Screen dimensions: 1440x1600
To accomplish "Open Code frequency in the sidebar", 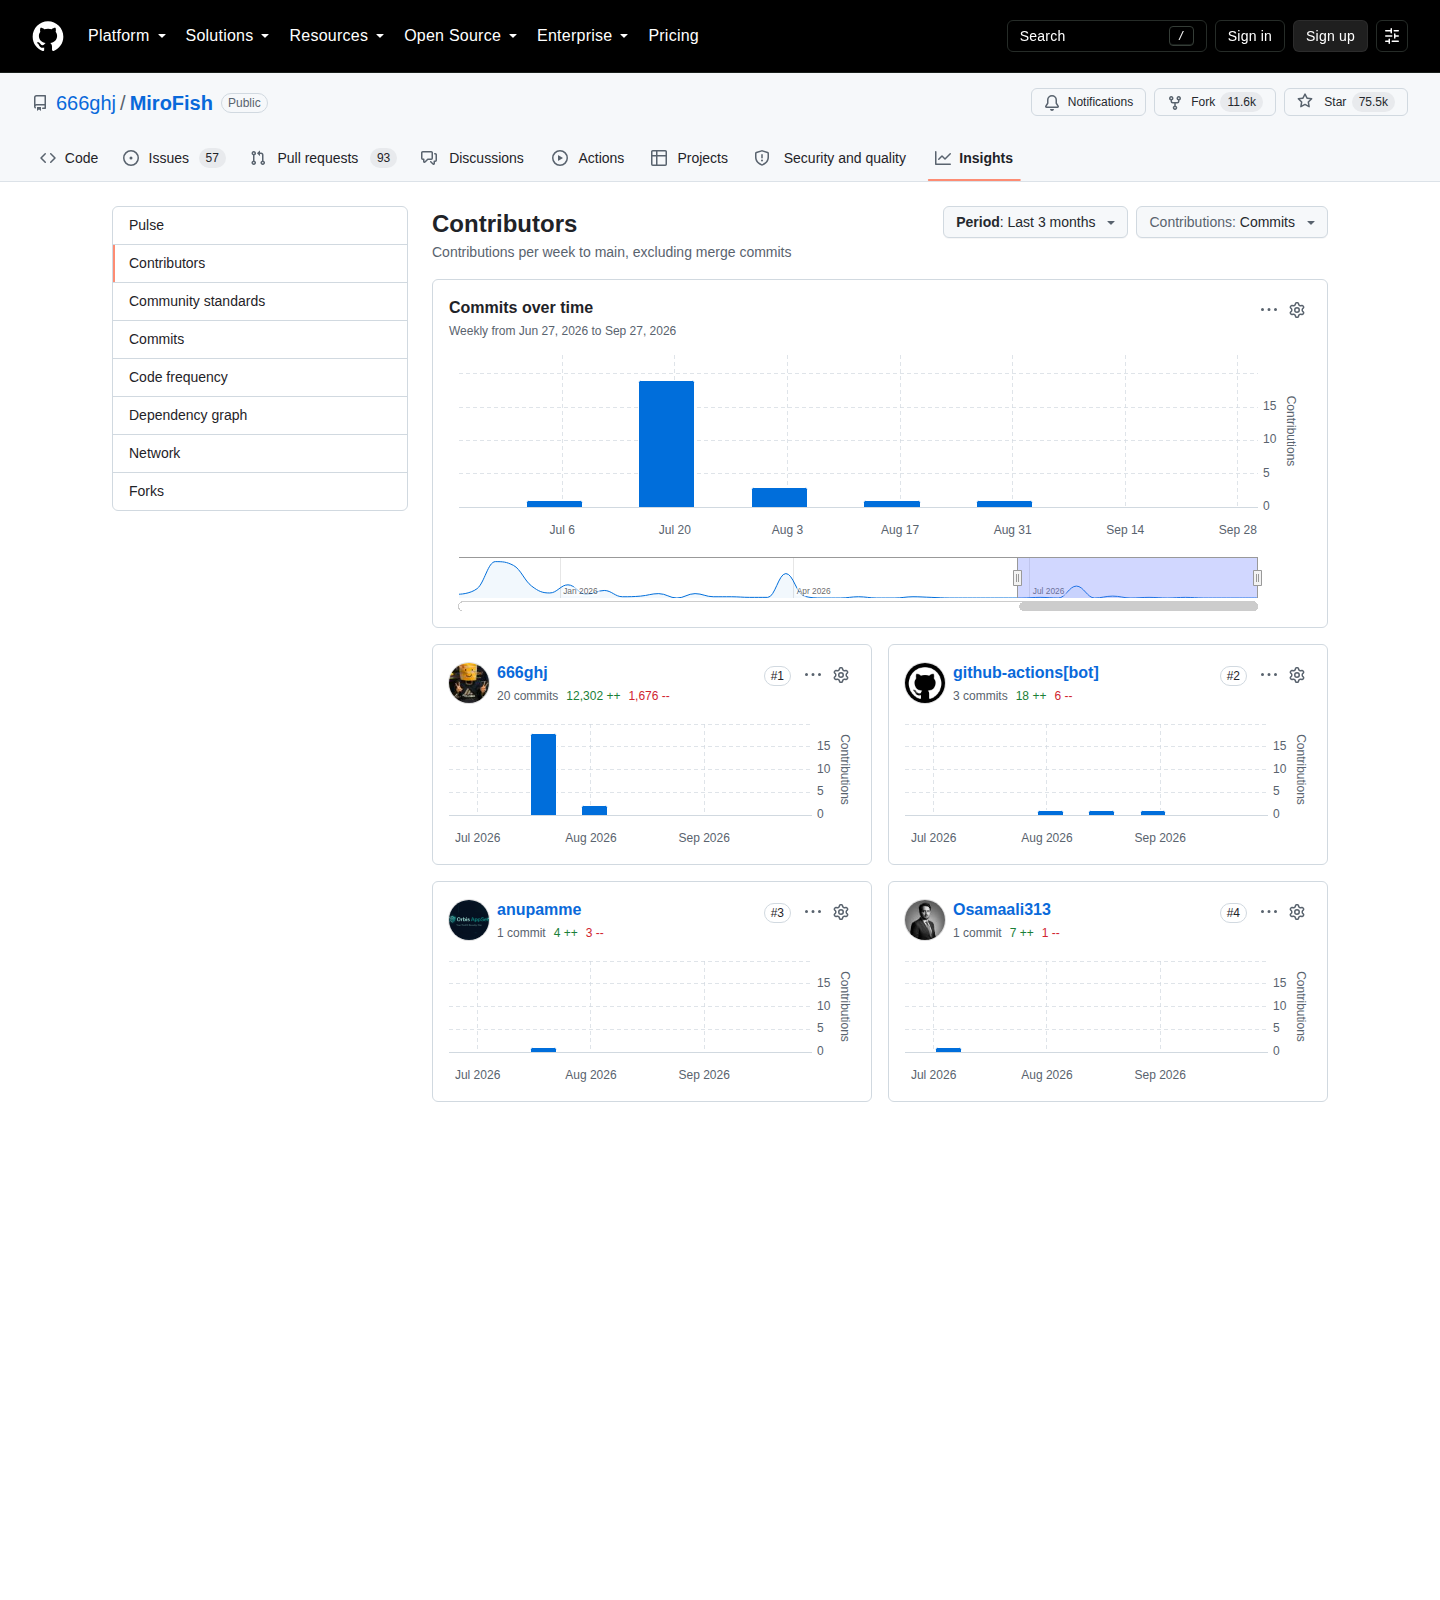I will click(260, 377).
